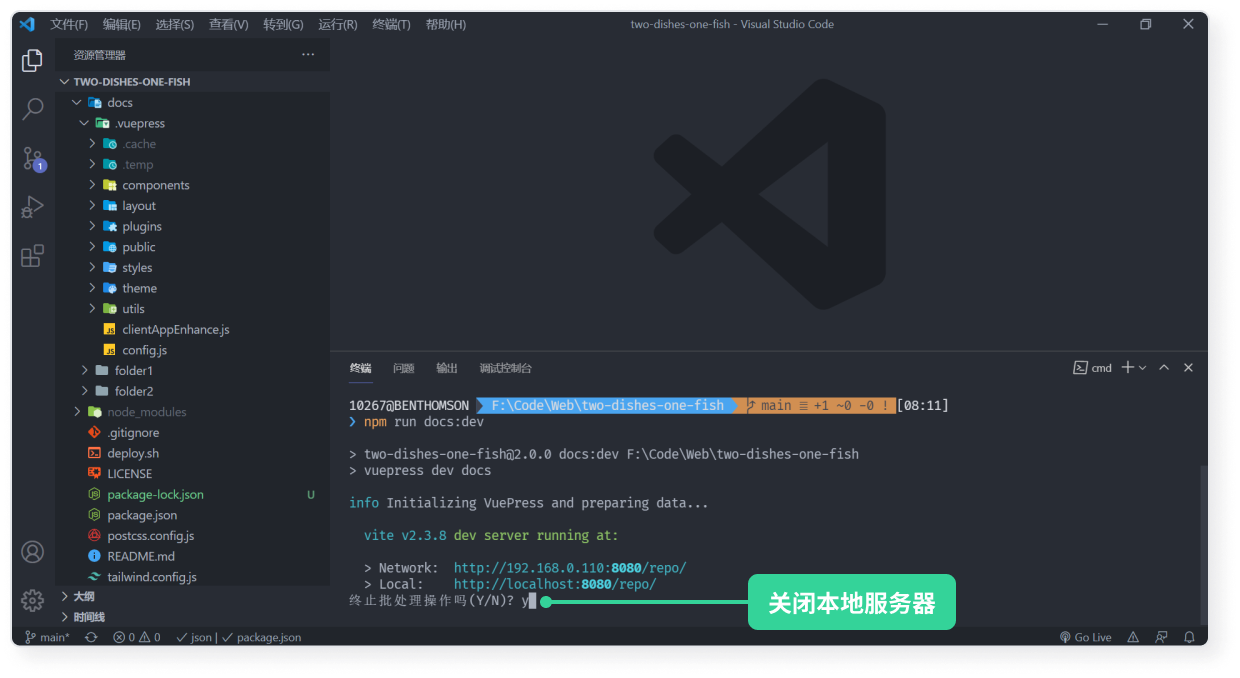Open the Explorer view in activity bar
Image resolution: width=1240 pixels, height=678 pixels.
click(33, 60)
